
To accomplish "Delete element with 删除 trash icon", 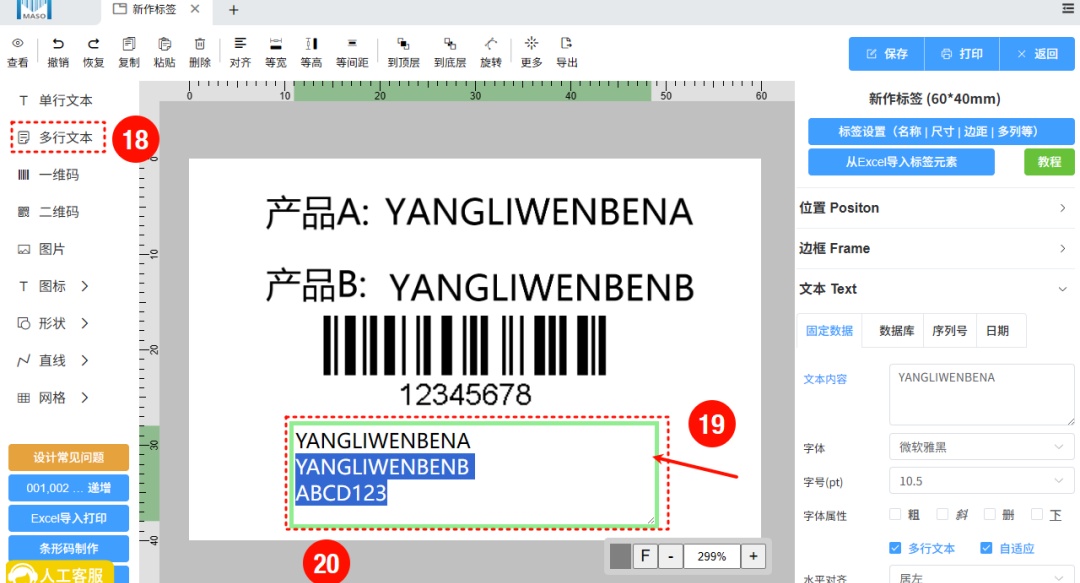I will pyautogui.click(x=200, y=44).
